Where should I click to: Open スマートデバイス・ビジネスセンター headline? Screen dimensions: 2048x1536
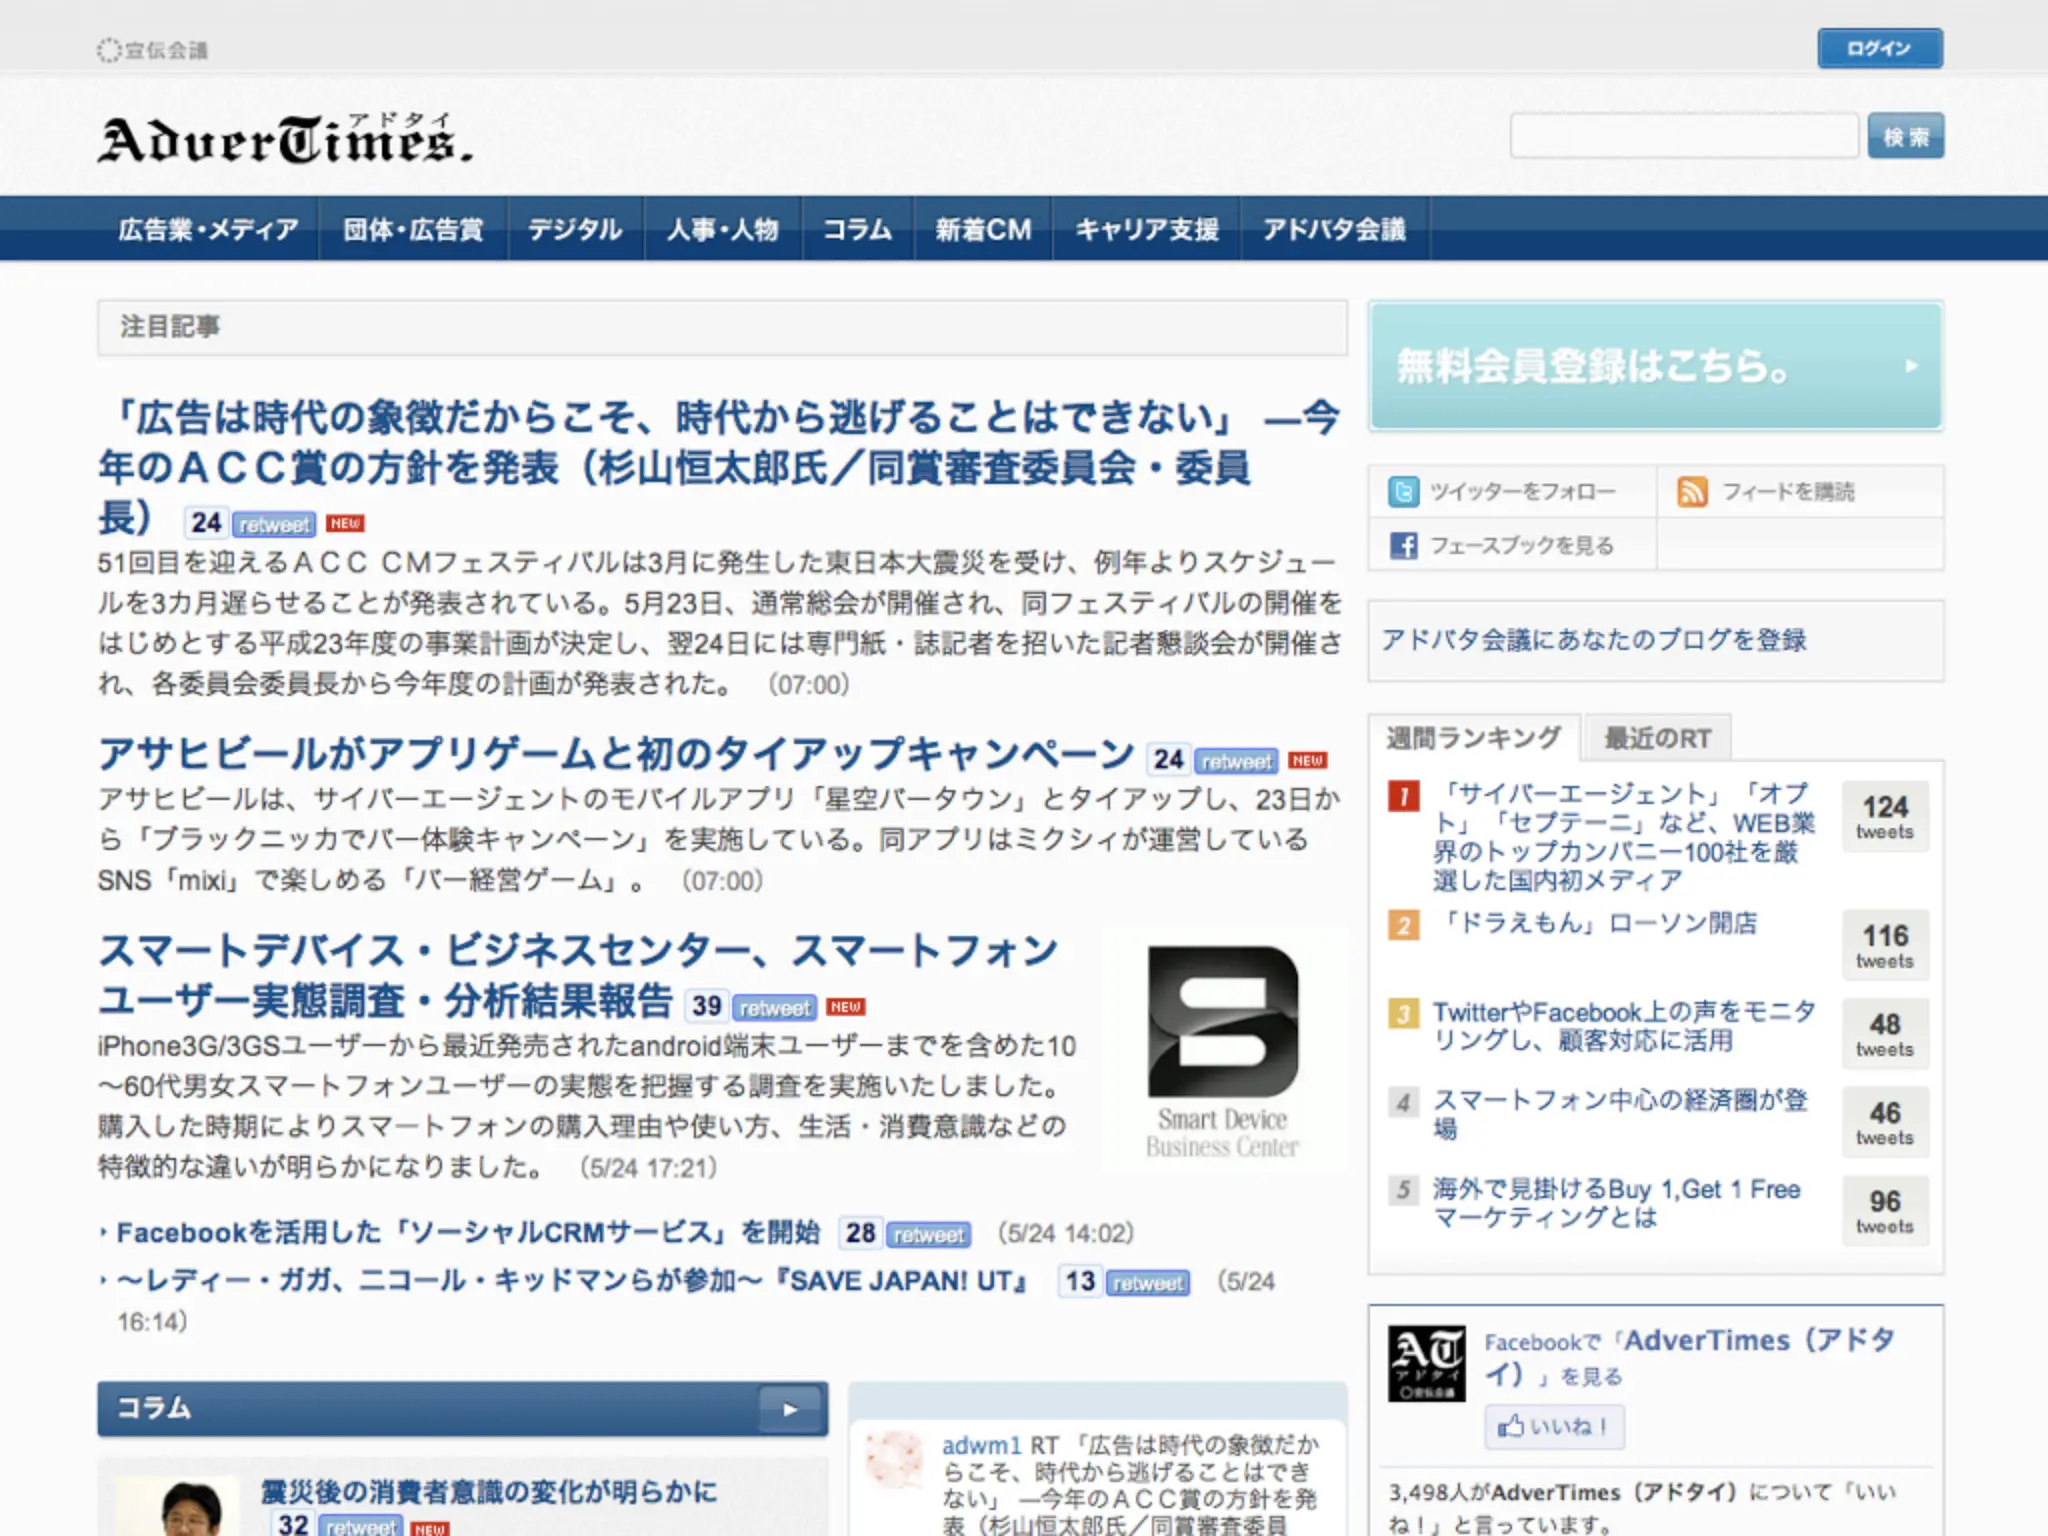coord(578,975)
